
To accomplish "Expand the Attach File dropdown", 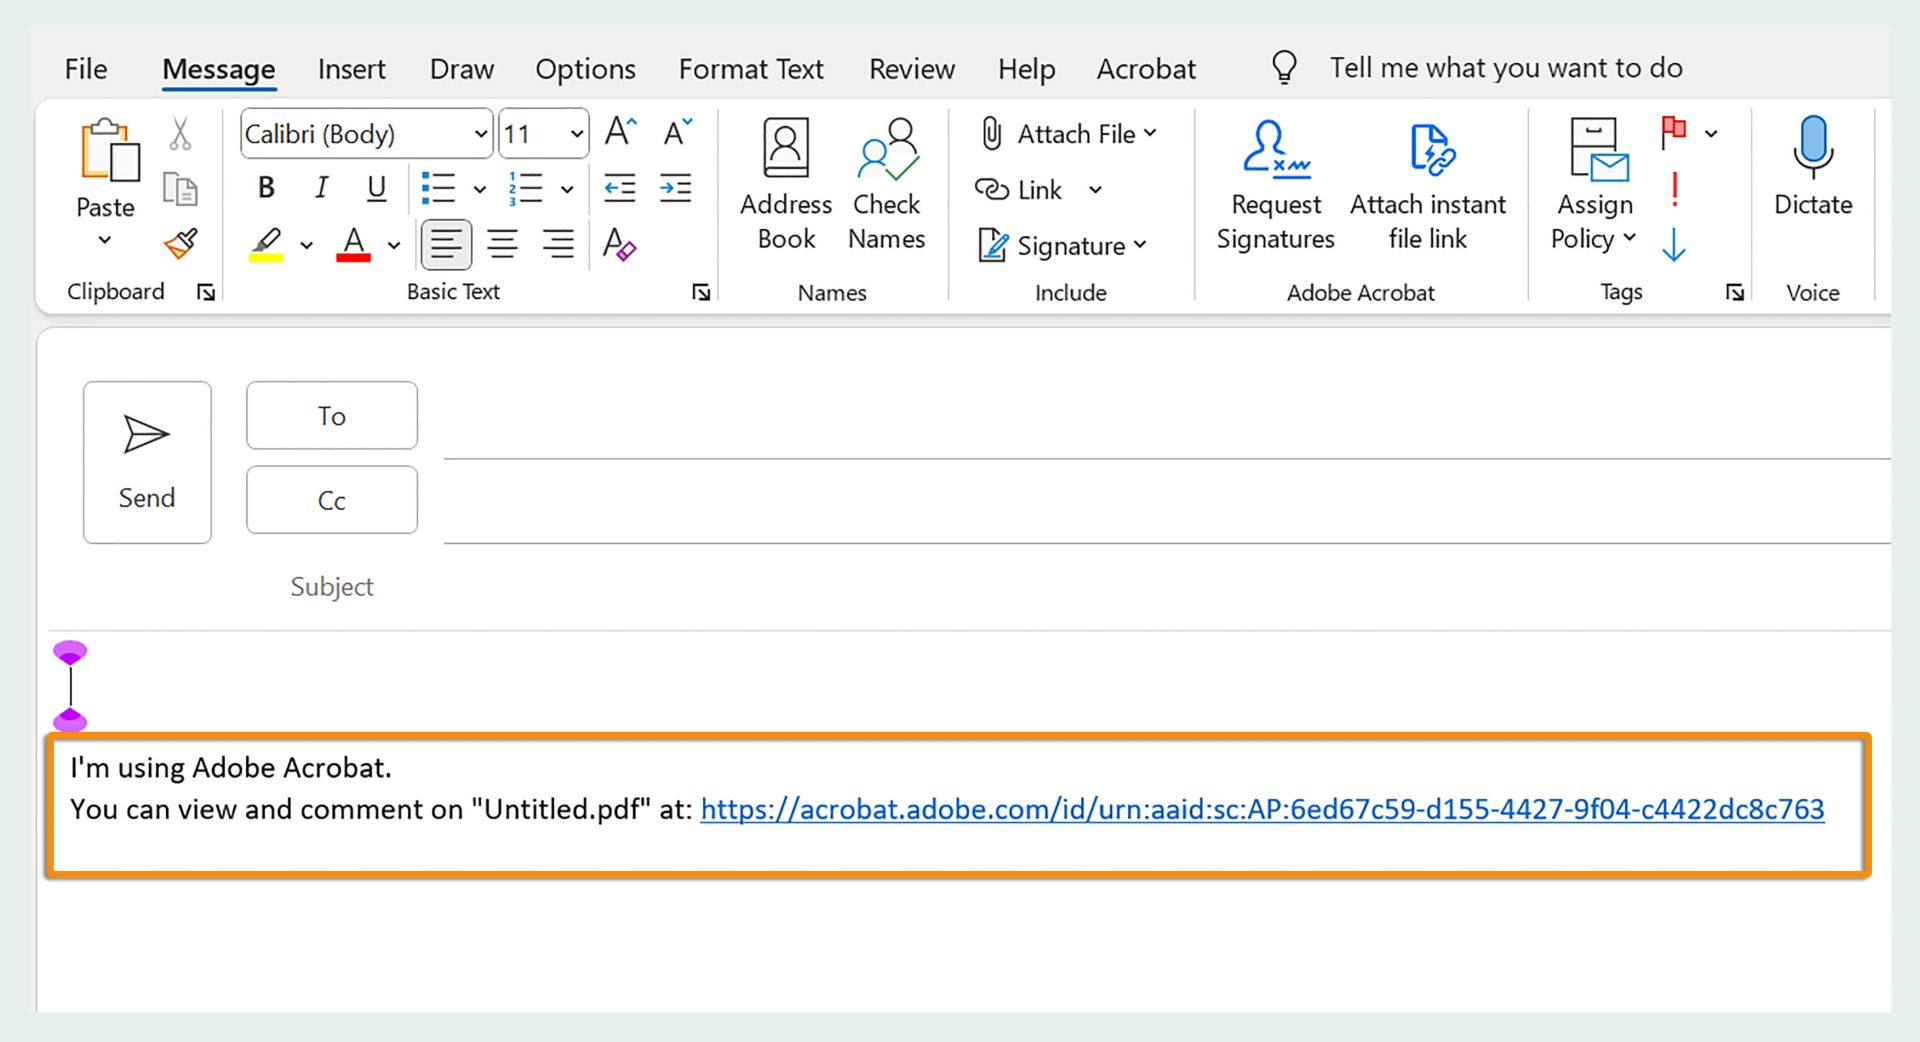I will point(1150,133).
